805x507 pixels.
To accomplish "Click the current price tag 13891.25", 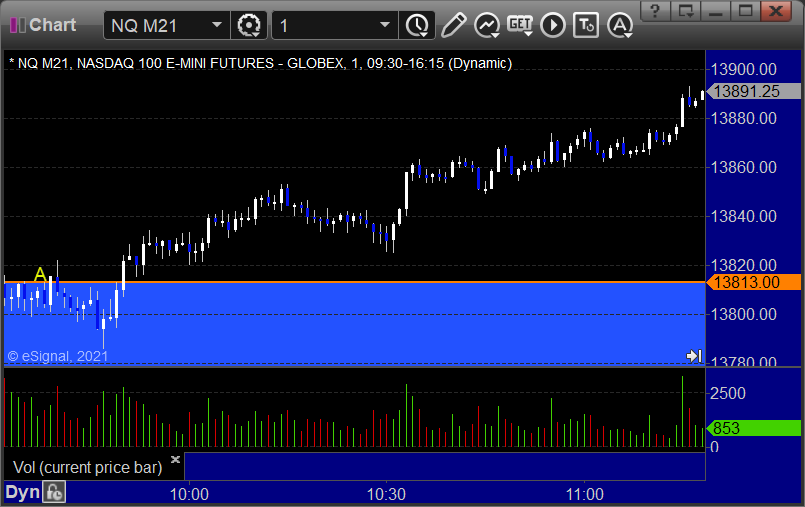I will [754, 91].
